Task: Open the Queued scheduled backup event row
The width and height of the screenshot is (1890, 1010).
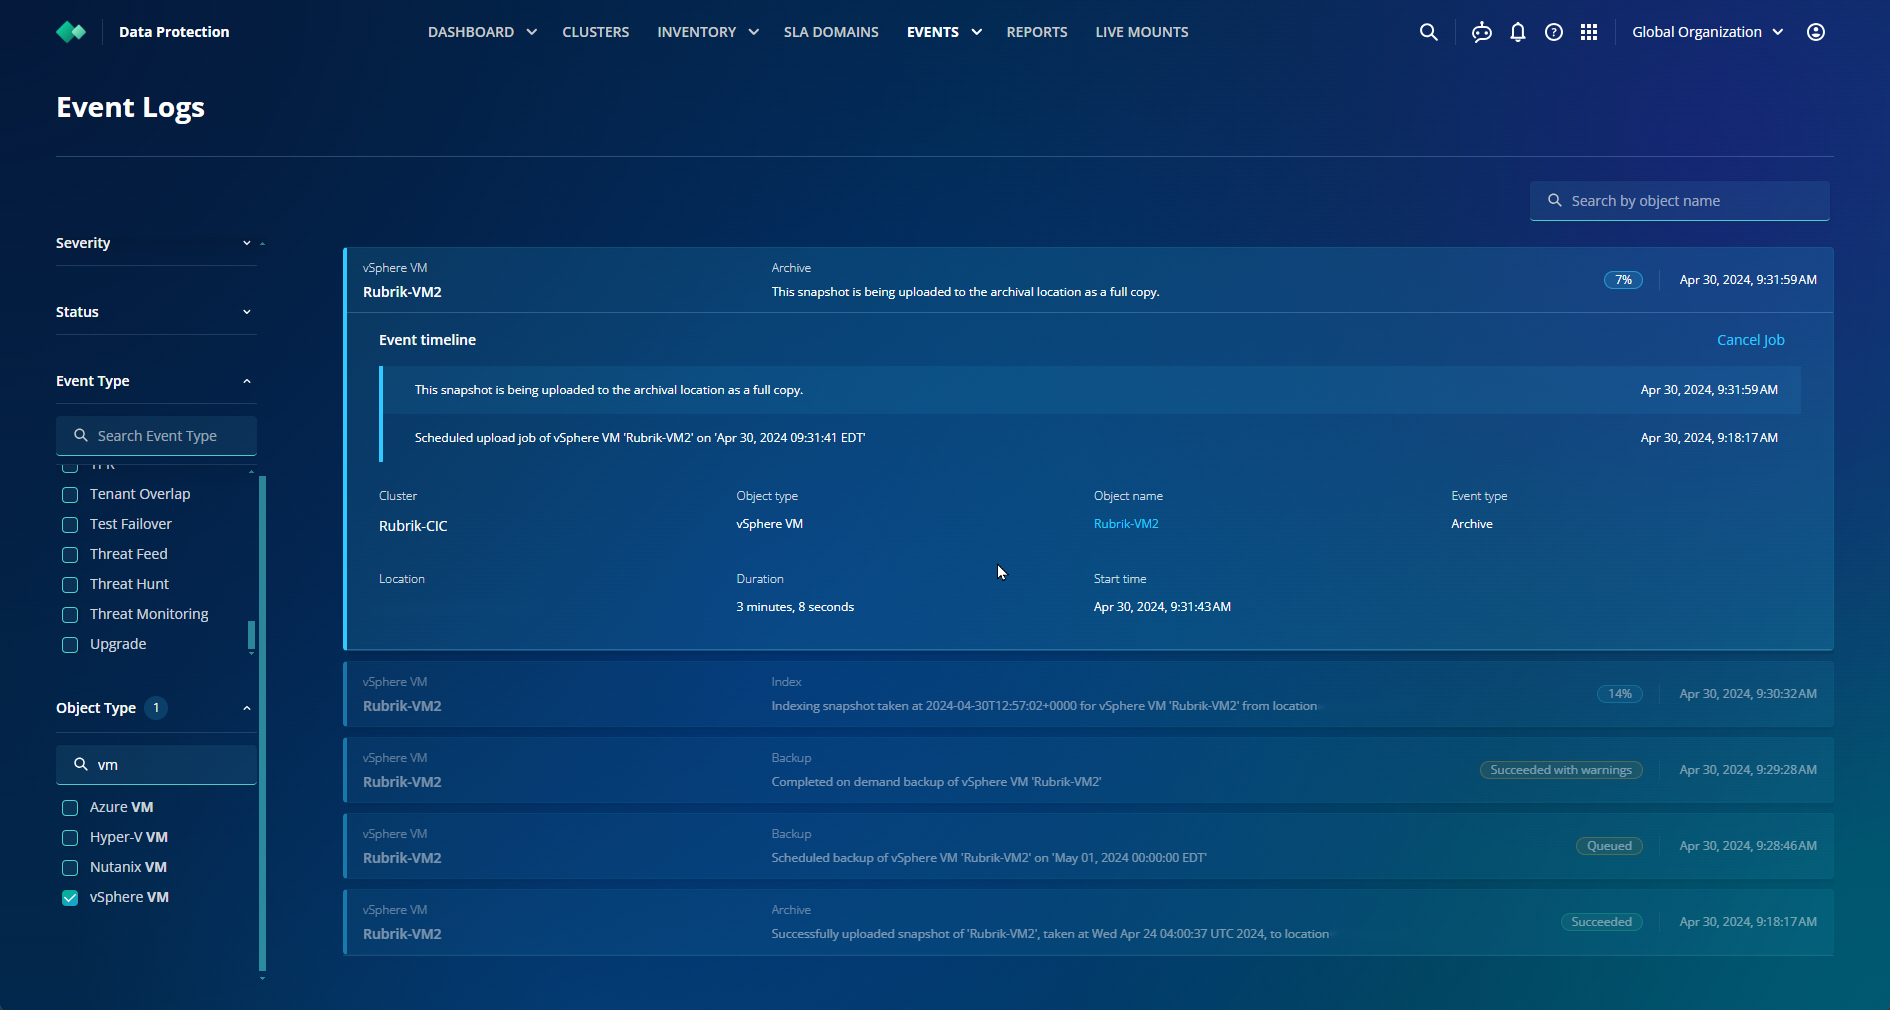Action: (x=1088, y=846)
